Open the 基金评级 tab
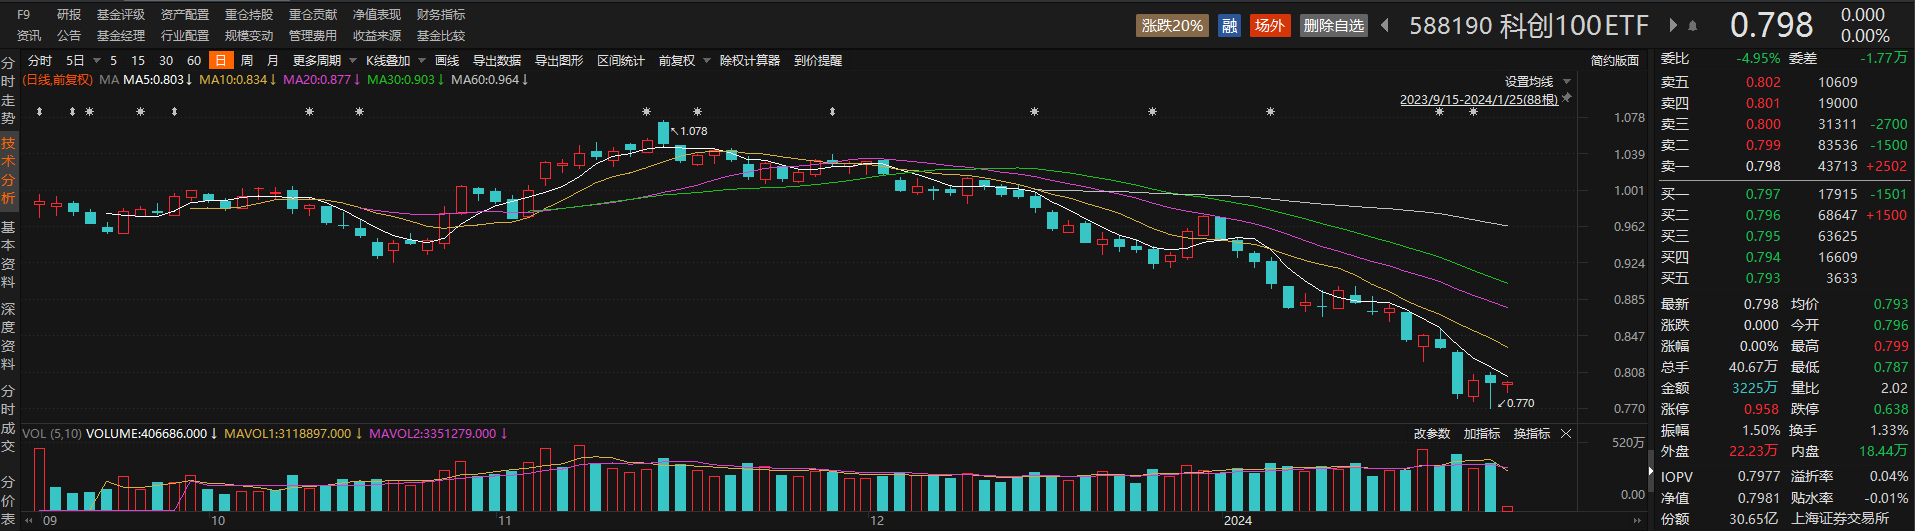This screenshot has width=1915, height=531. coord(121,15)
